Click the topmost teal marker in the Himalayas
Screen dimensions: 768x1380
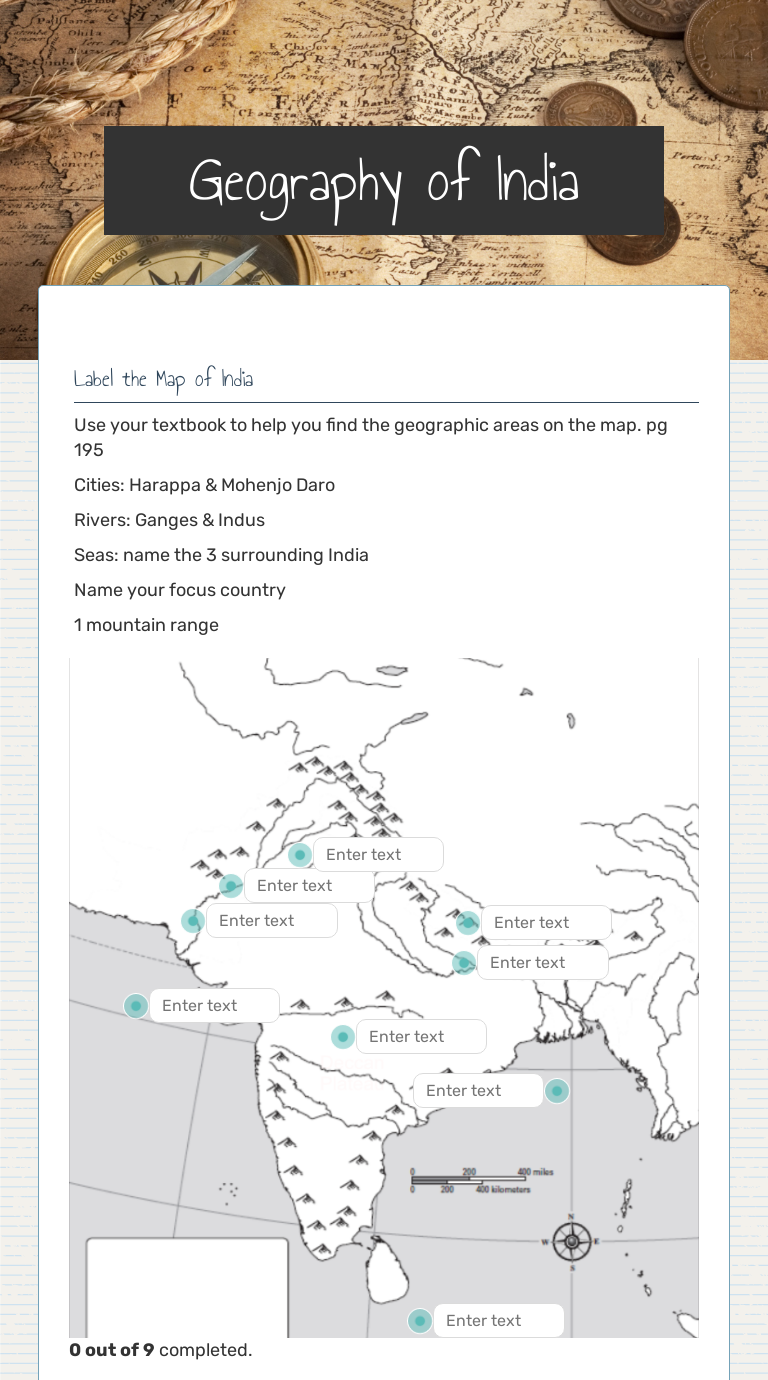[301, 854]
